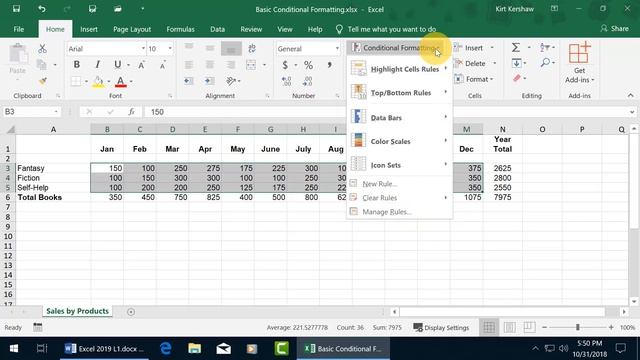Decrease font size with the small A icon
The height and width of the screenshot is (360, 640).
(x=162, y=65)
